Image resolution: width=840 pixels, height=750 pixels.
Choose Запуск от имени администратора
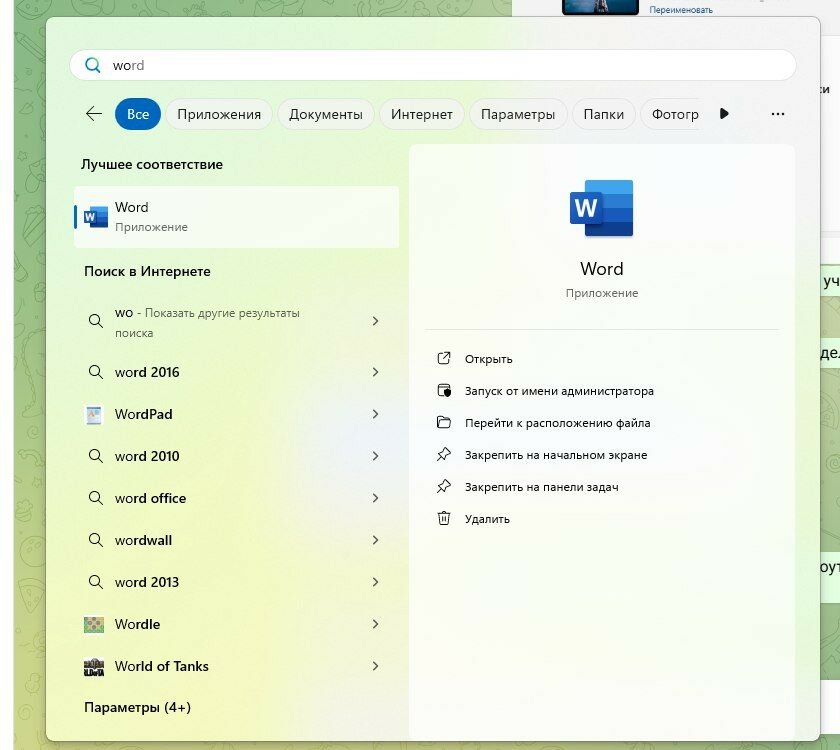[559, 391]
